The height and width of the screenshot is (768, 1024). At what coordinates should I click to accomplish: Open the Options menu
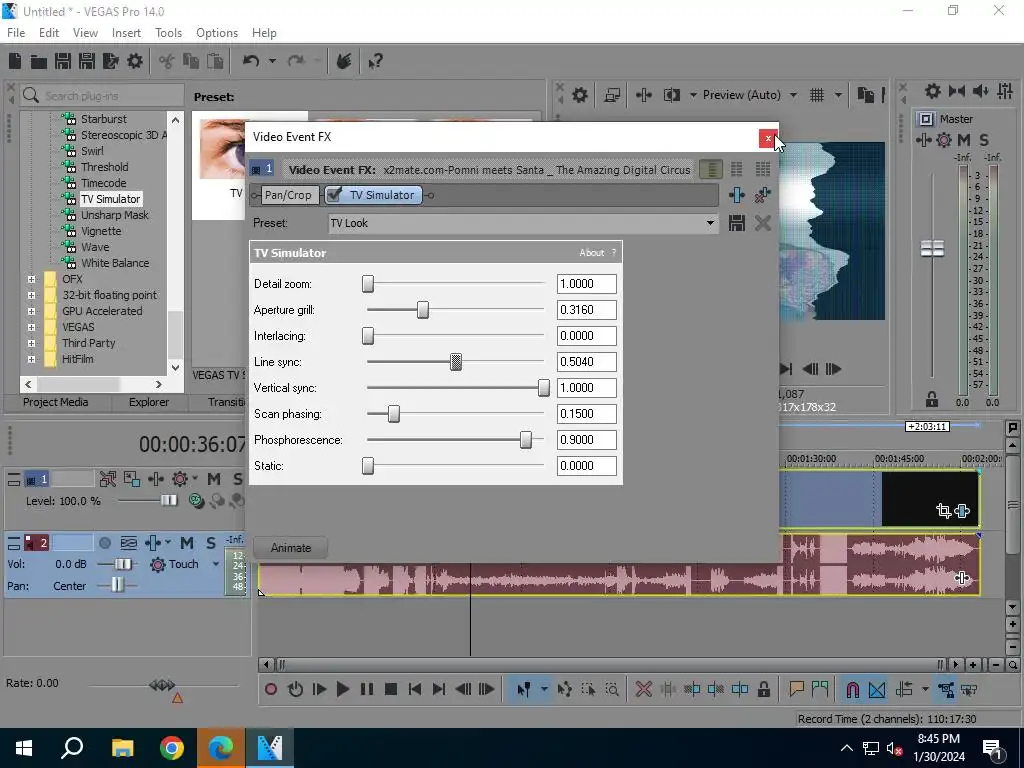[x=217, y=33]
